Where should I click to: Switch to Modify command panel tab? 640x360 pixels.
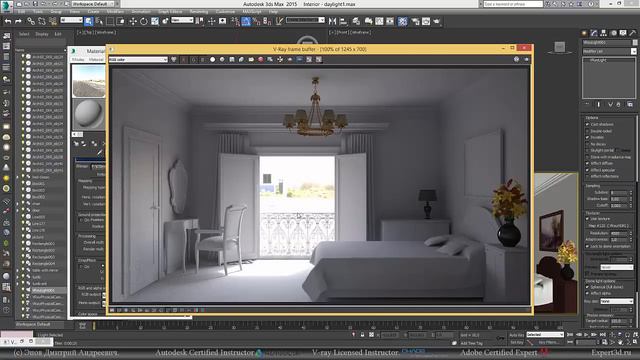coord(594,33)
